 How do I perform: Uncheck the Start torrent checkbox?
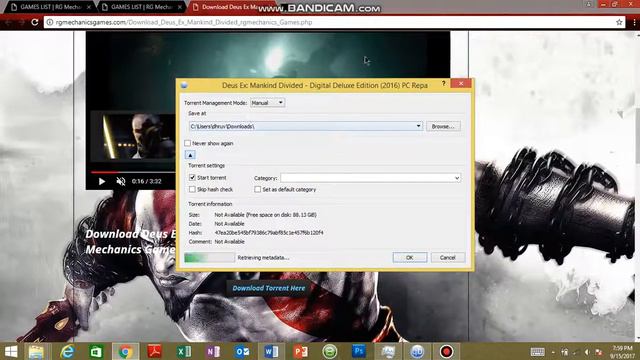pos(192,178)
